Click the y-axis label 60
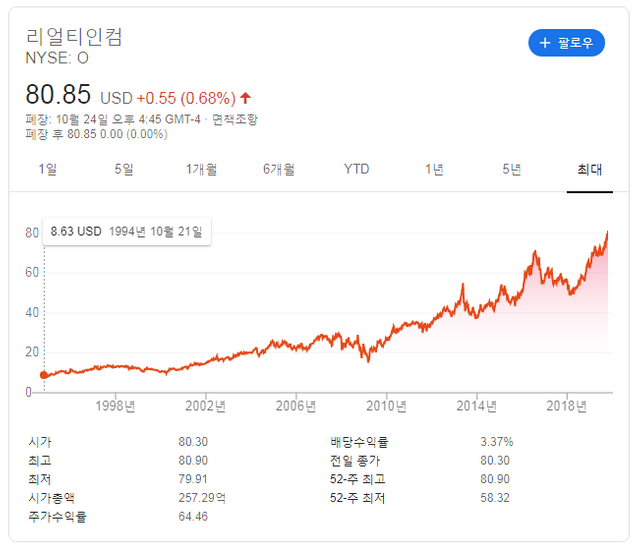The height and width of the screenshot is (552, 640). pos(32,272)
